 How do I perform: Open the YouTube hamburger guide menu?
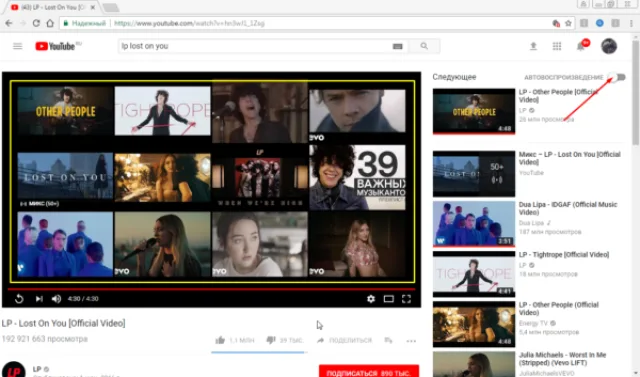coord(18,46)
